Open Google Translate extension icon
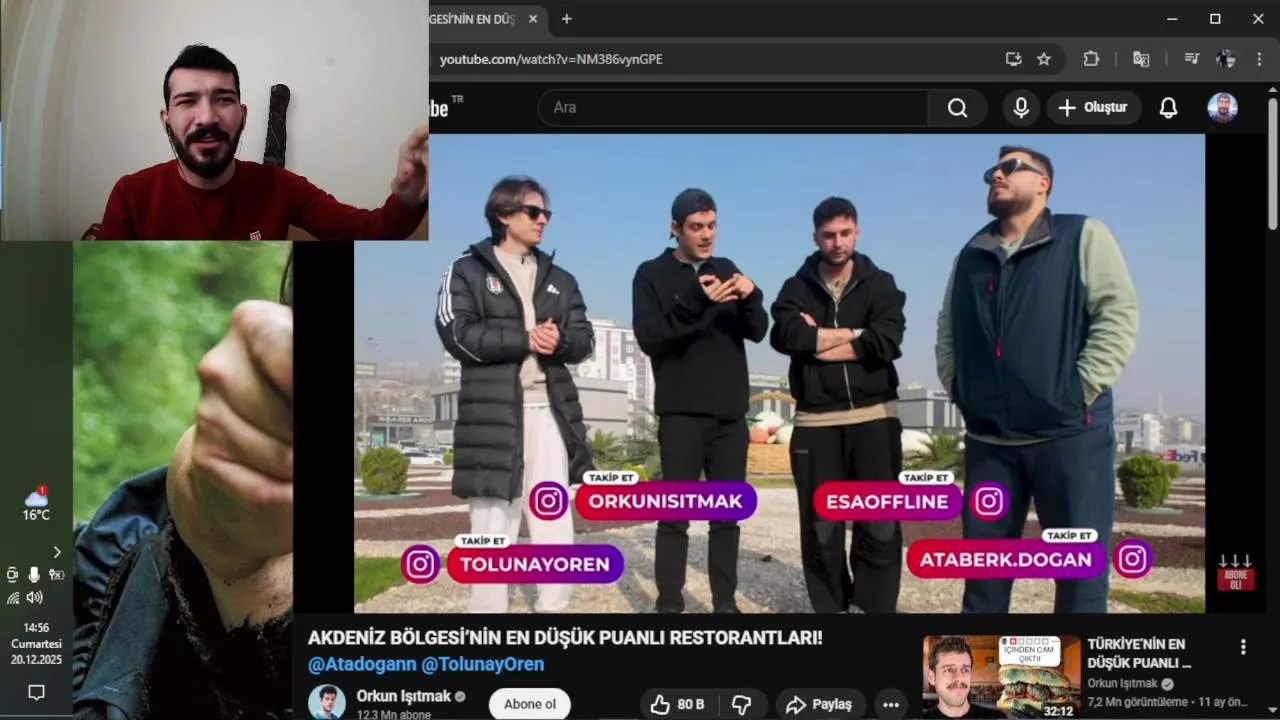This screenshot has height=720, width=1280. click(x=1141, y=59)
